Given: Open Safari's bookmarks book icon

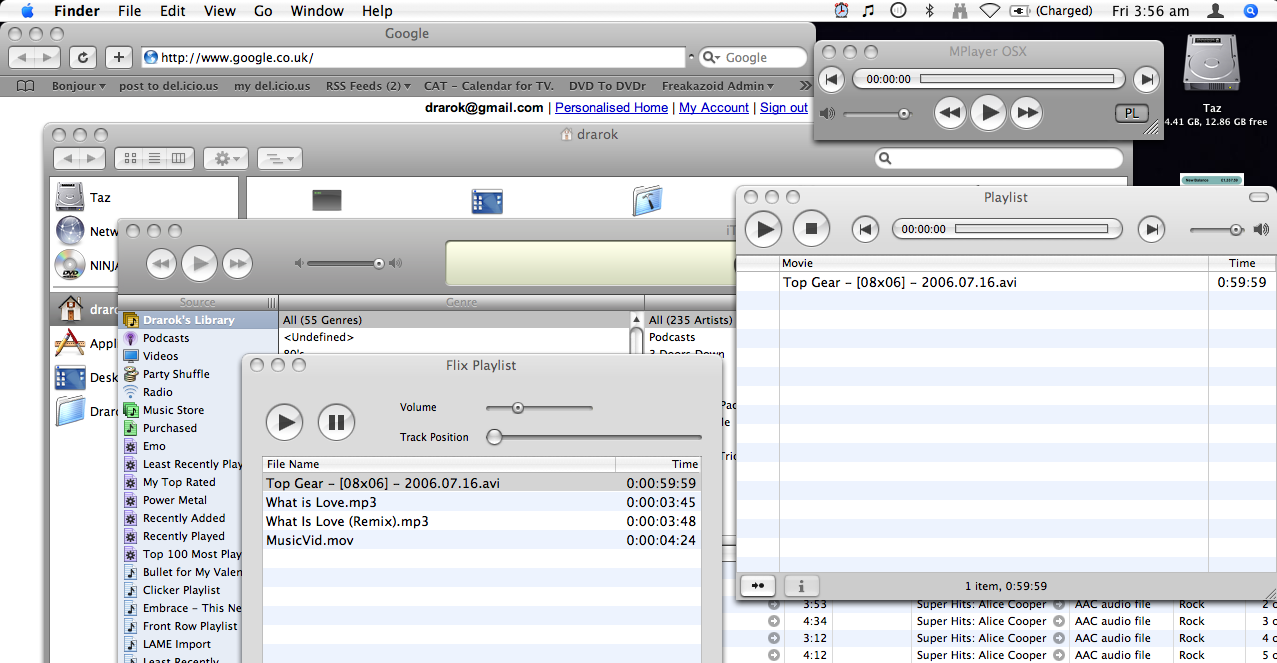Looking at the screenshot, I should click(25, 86).
